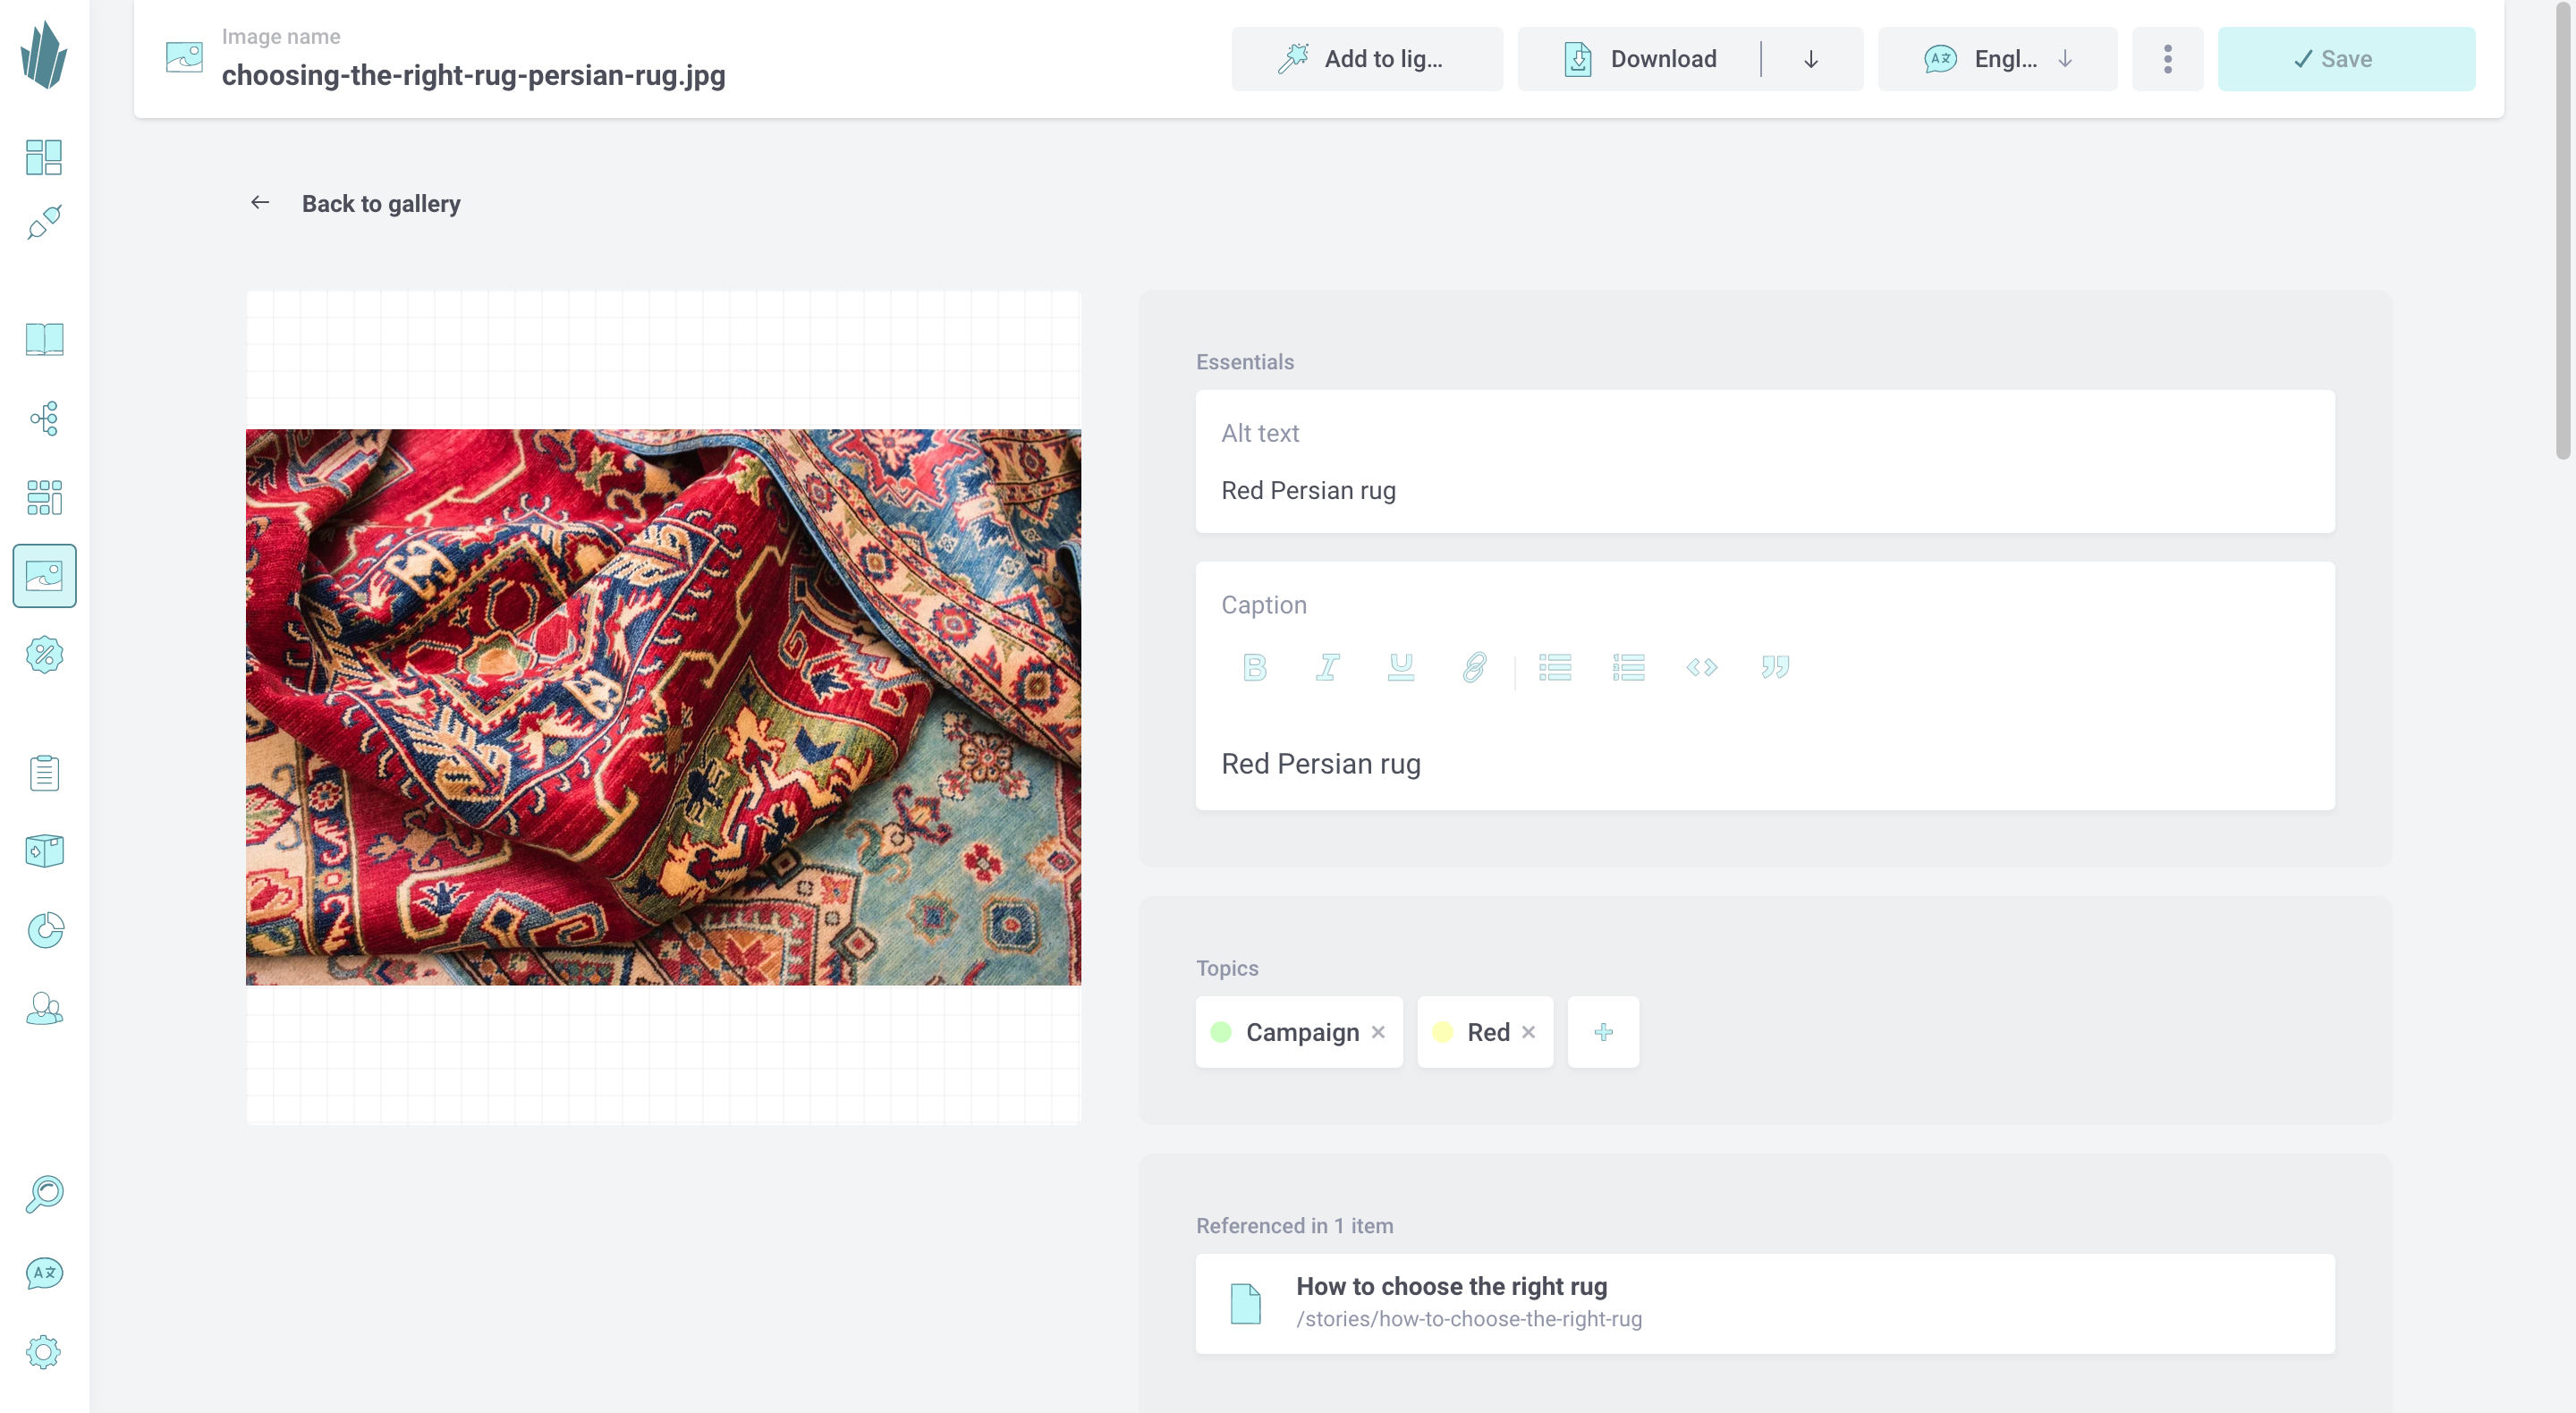This screenshot has height=1413, width=2576.
Task: Open the users icon in sidebar
Action: pos(44,1009)
